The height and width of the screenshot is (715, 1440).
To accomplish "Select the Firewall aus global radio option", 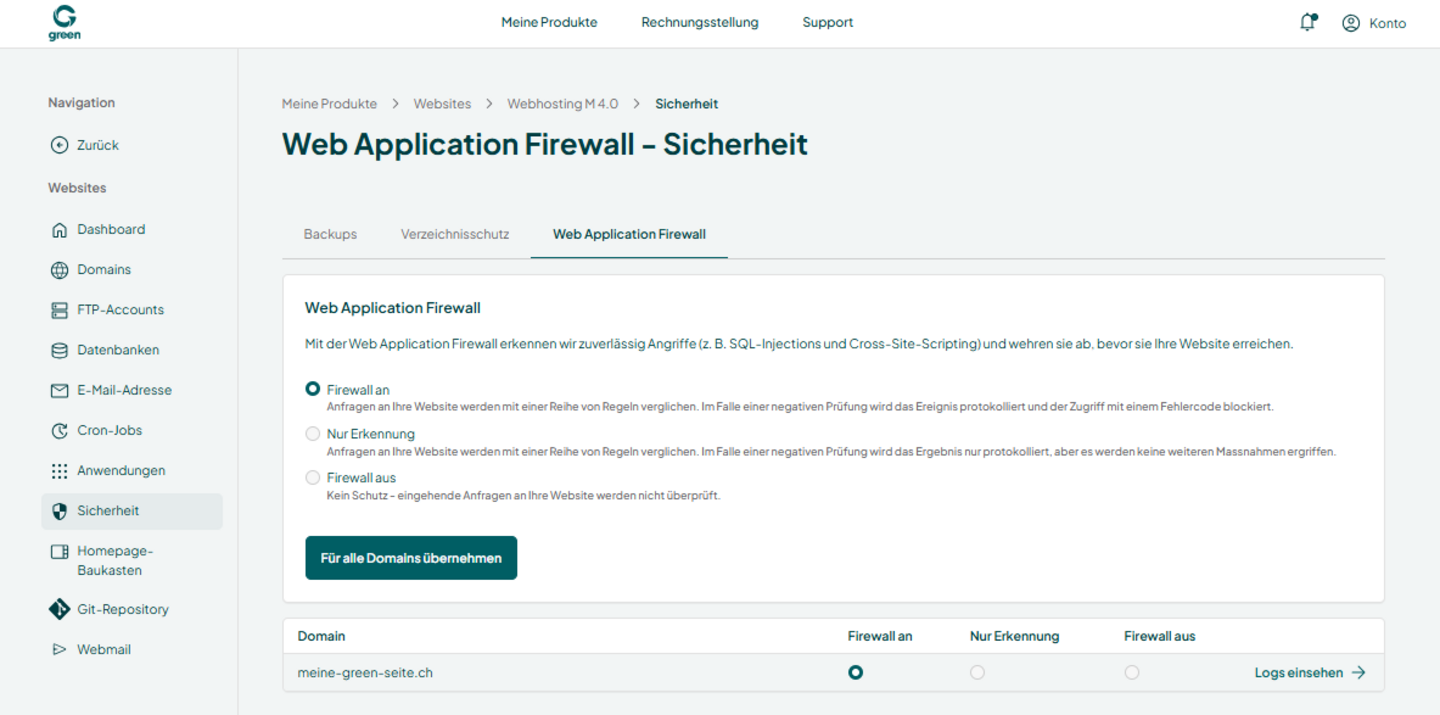I will [313, 478].
